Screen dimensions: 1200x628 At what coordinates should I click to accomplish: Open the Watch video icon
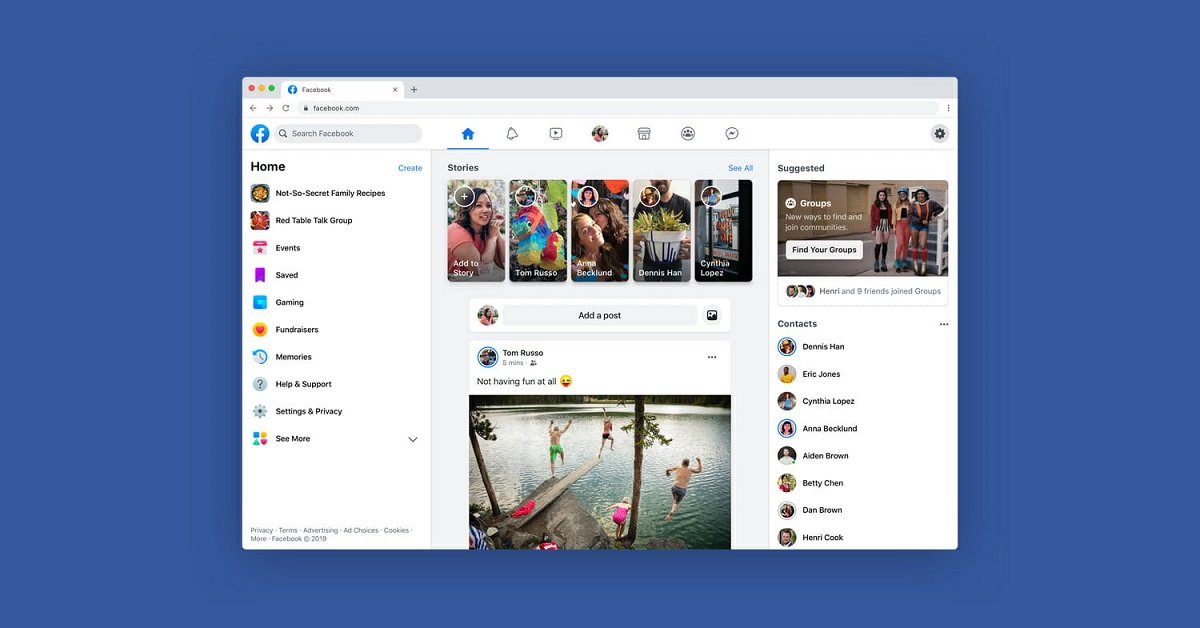[556, 134]
